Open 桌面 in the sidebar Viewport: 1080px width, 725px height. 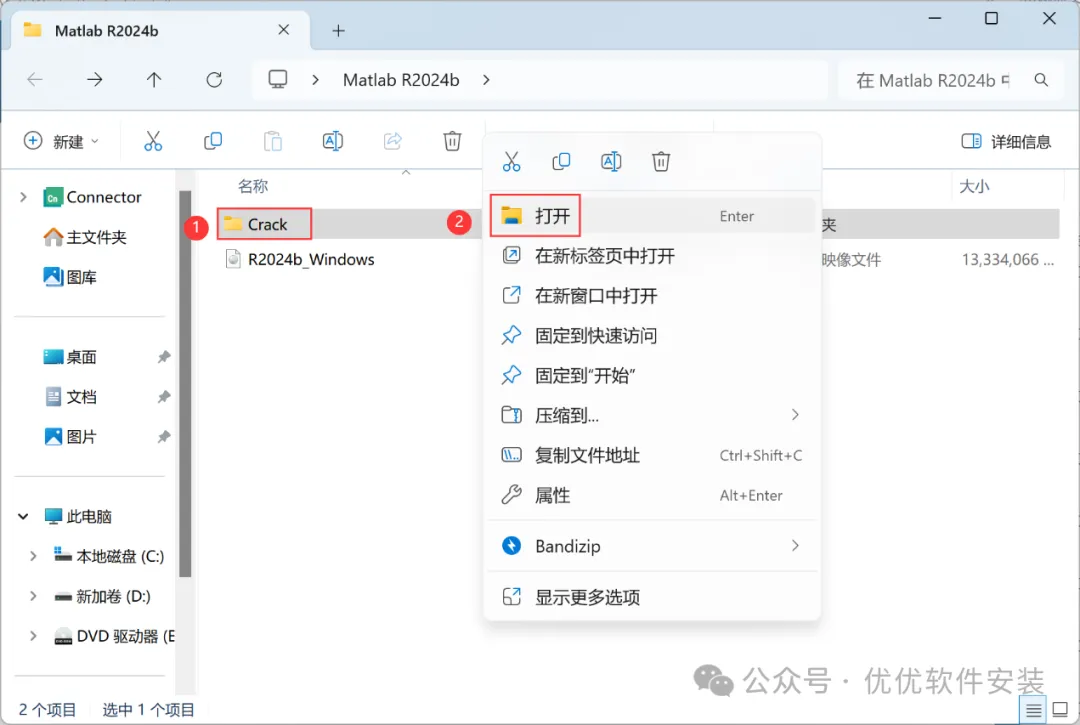point(70,357)
